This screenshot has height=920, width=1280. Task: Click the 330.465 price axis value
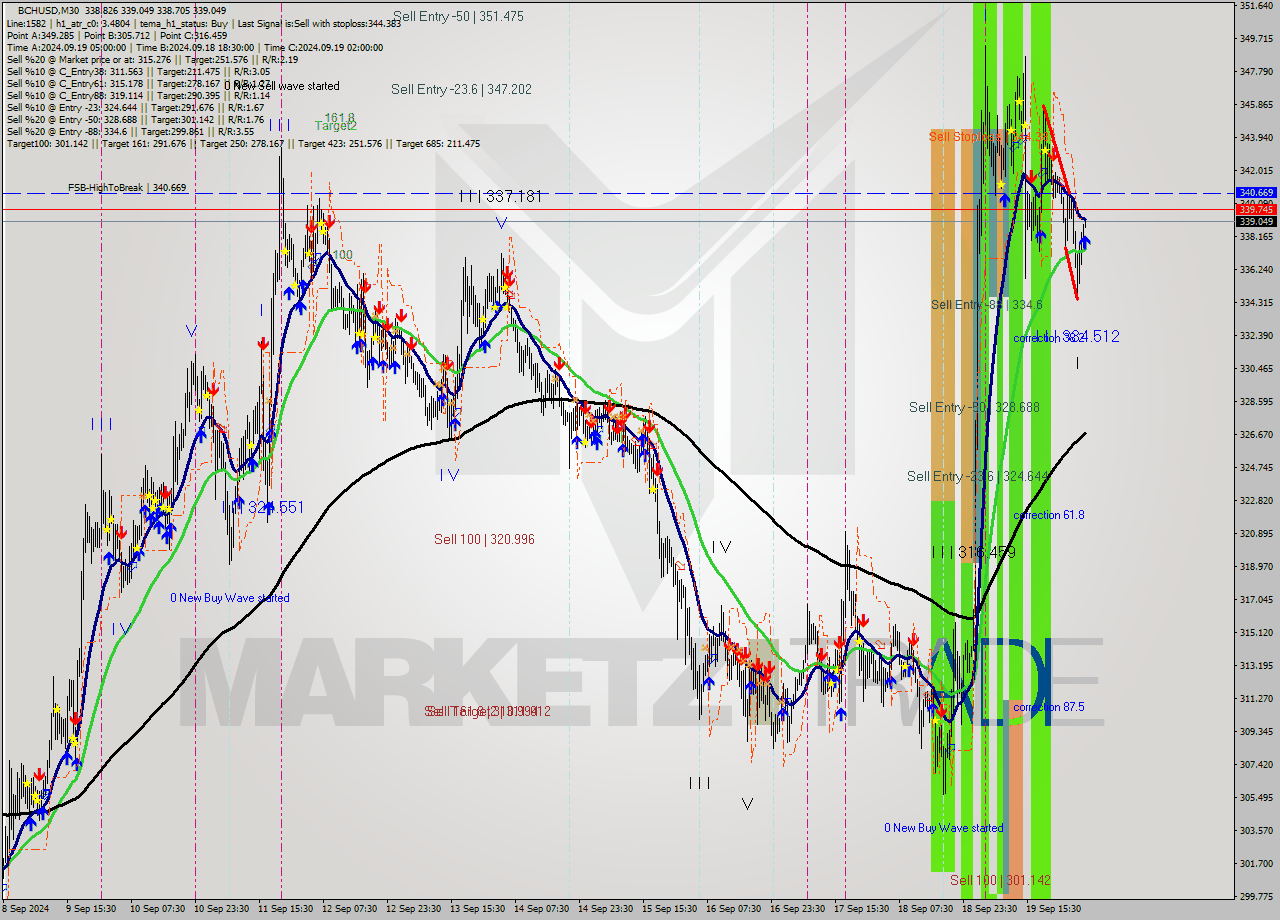[x=1256, y=368]
